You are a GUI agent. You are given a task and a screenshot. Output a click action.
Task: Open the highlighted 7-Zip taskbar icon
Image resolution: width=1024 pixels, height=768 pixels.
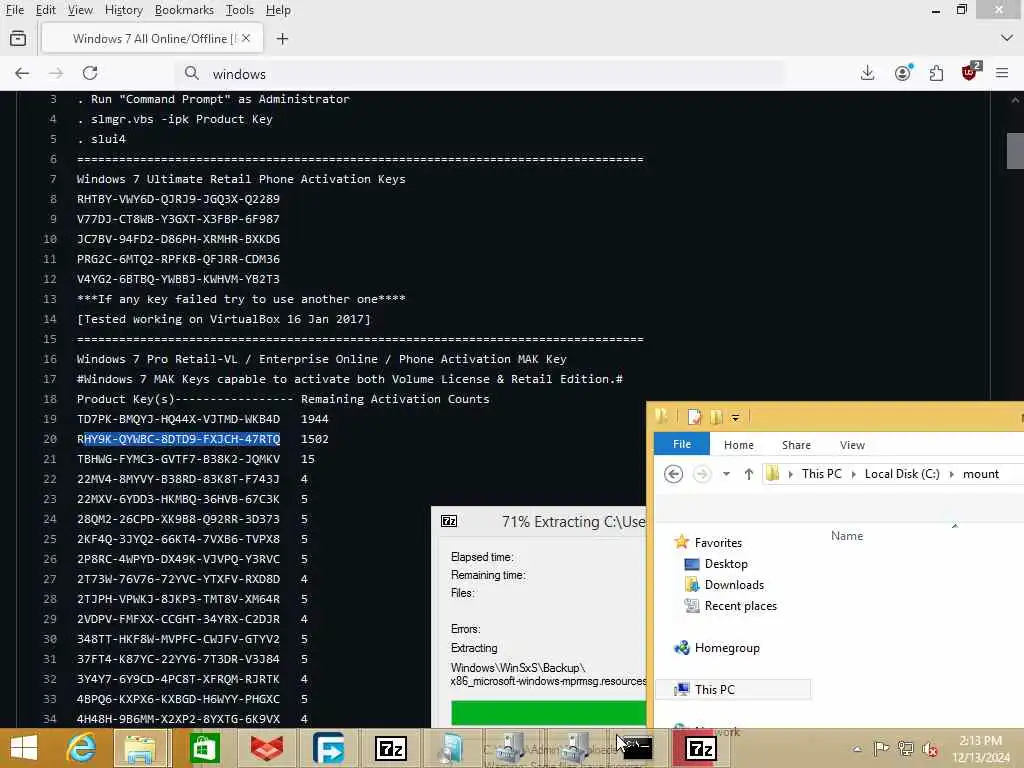click(x=700, y=748)
